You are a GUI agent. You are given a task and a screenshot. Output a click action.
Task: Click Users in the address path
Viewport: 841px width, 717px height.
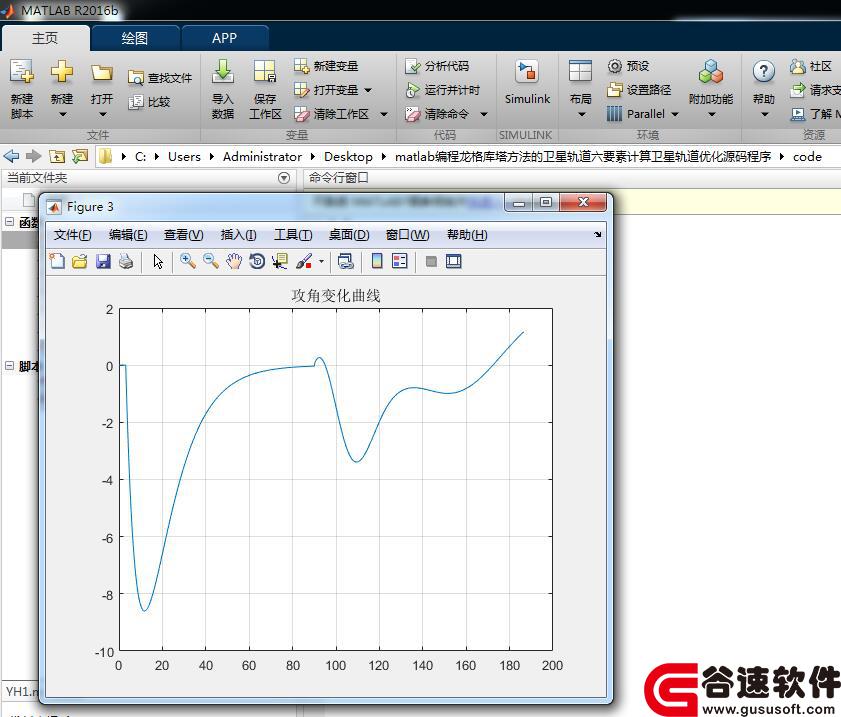184,157
